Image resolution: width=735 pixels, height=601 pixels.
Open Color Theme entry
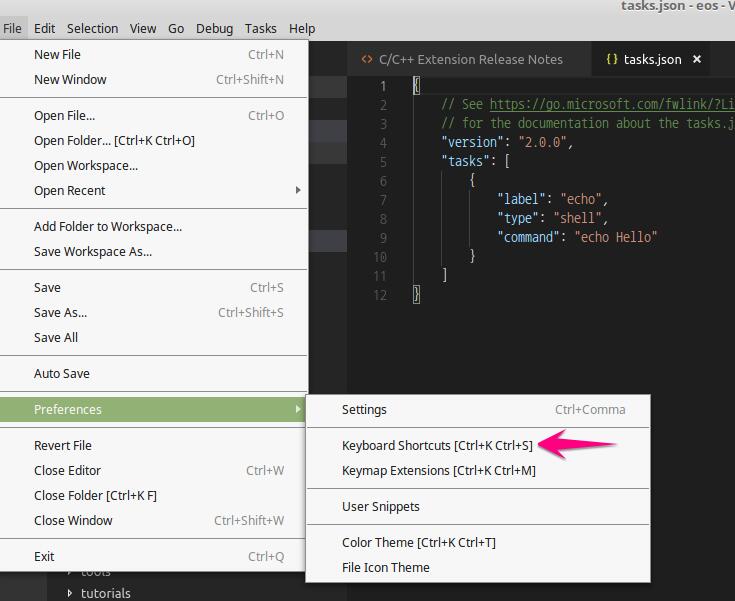point(478,543)
